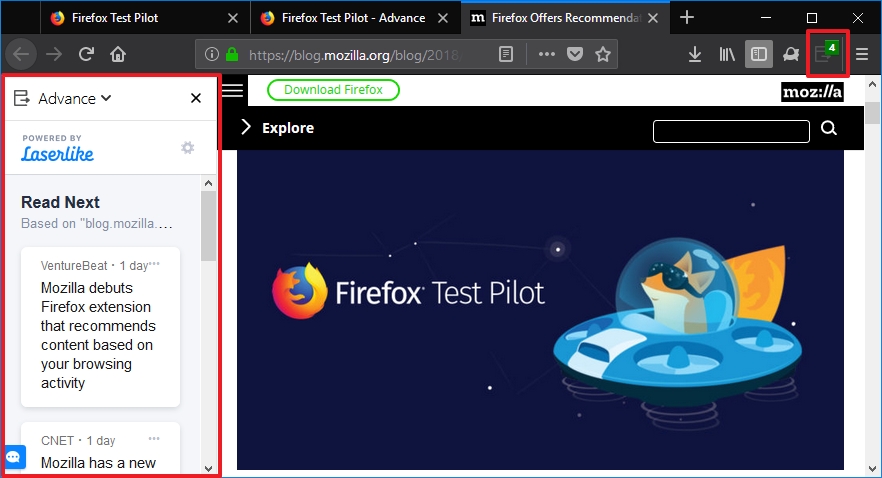The image size is (882, 478).
Task: Close the Firefox Offers Recommendations tab
Action: pyautogui.click(x=653, y=18)
